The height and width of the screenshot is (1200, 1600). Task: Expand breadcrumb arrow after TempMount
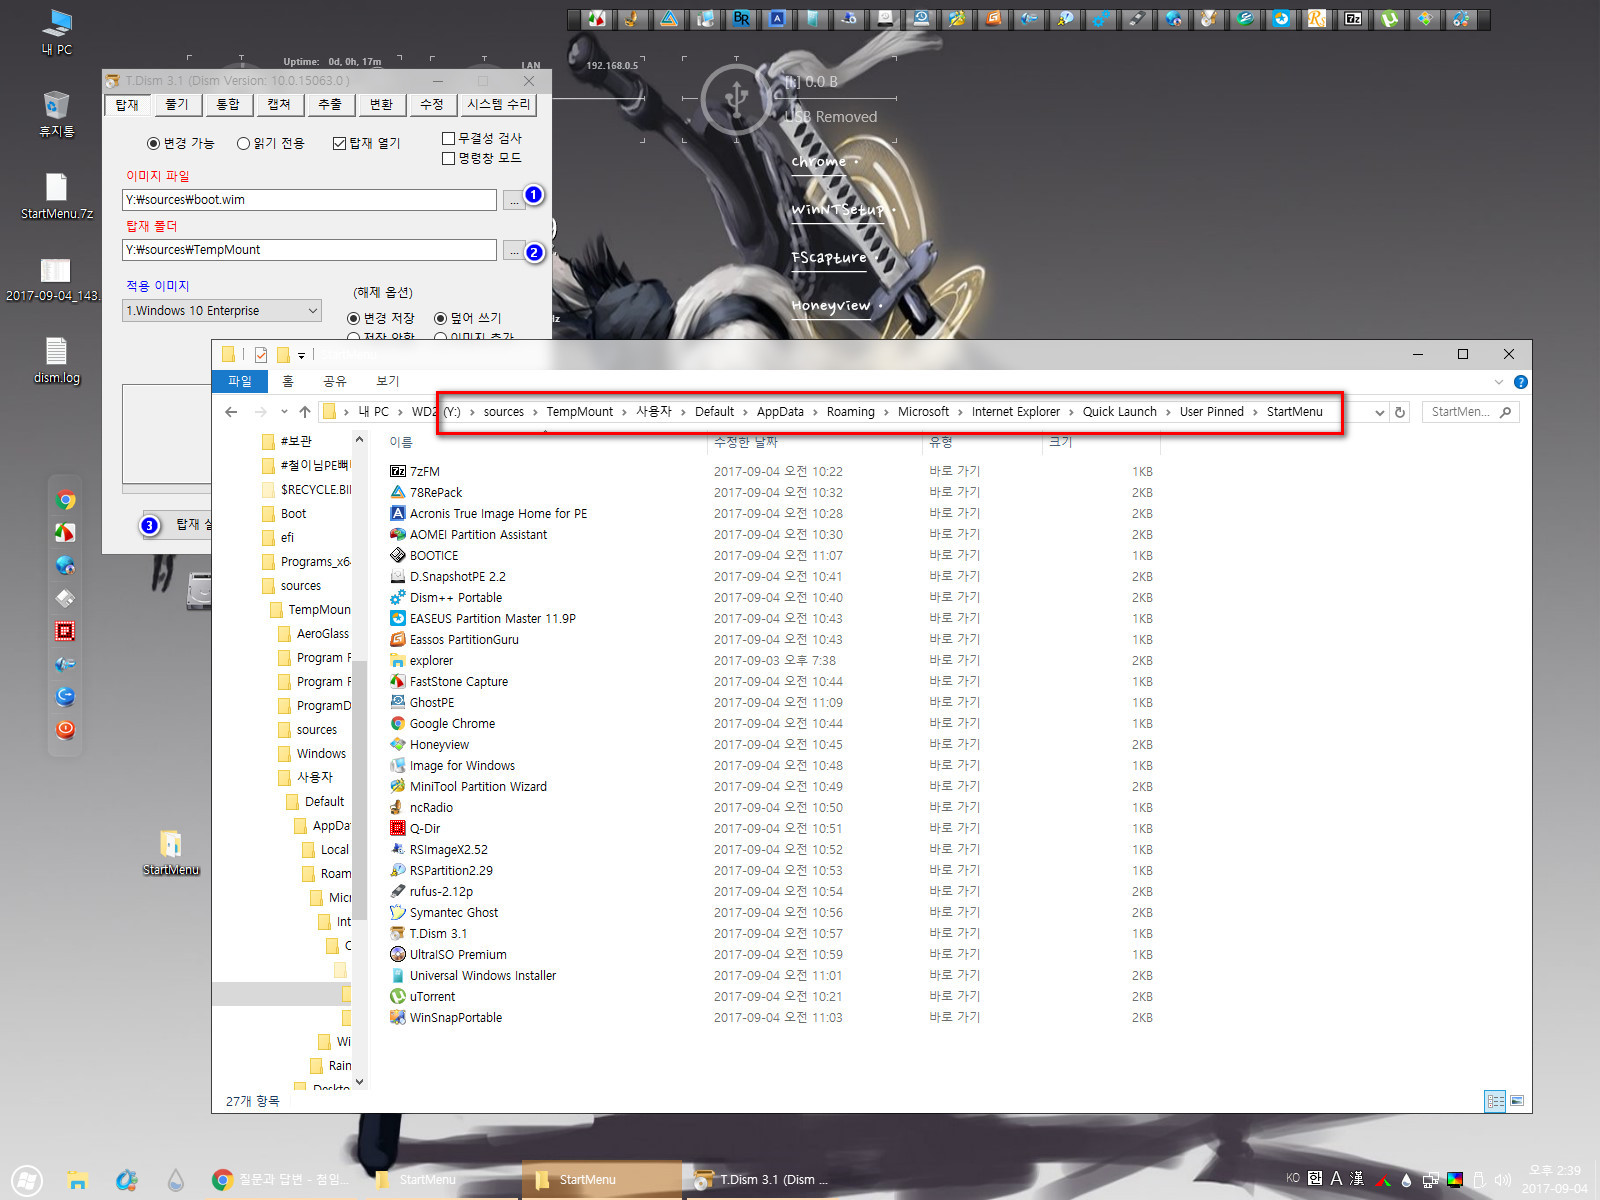click(625, 412)
